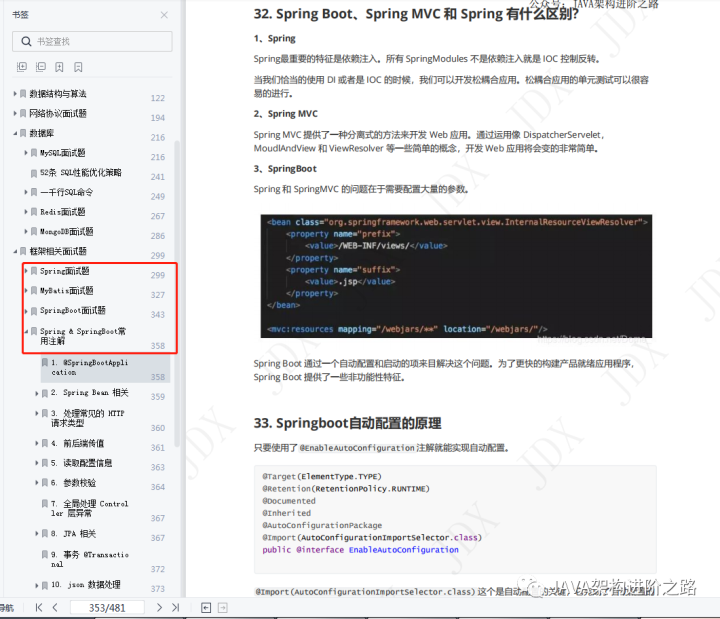Click the 2、Spring MVC subheading
The image size is (720, 619).
point(286,113)
